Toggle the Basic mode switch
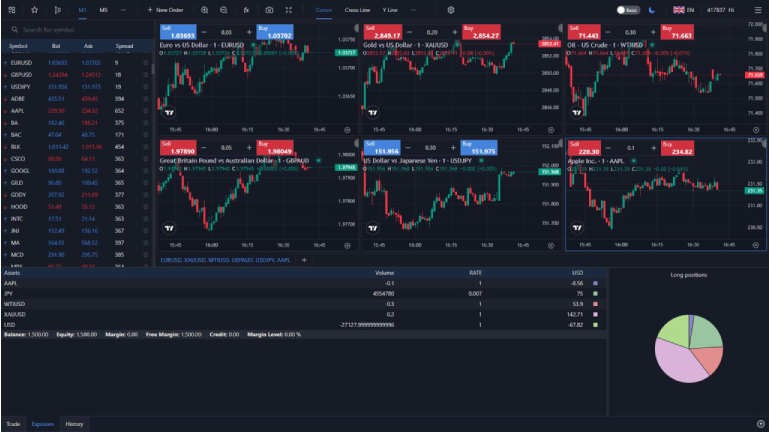This screenshot has height=432, width=769. 628,10
